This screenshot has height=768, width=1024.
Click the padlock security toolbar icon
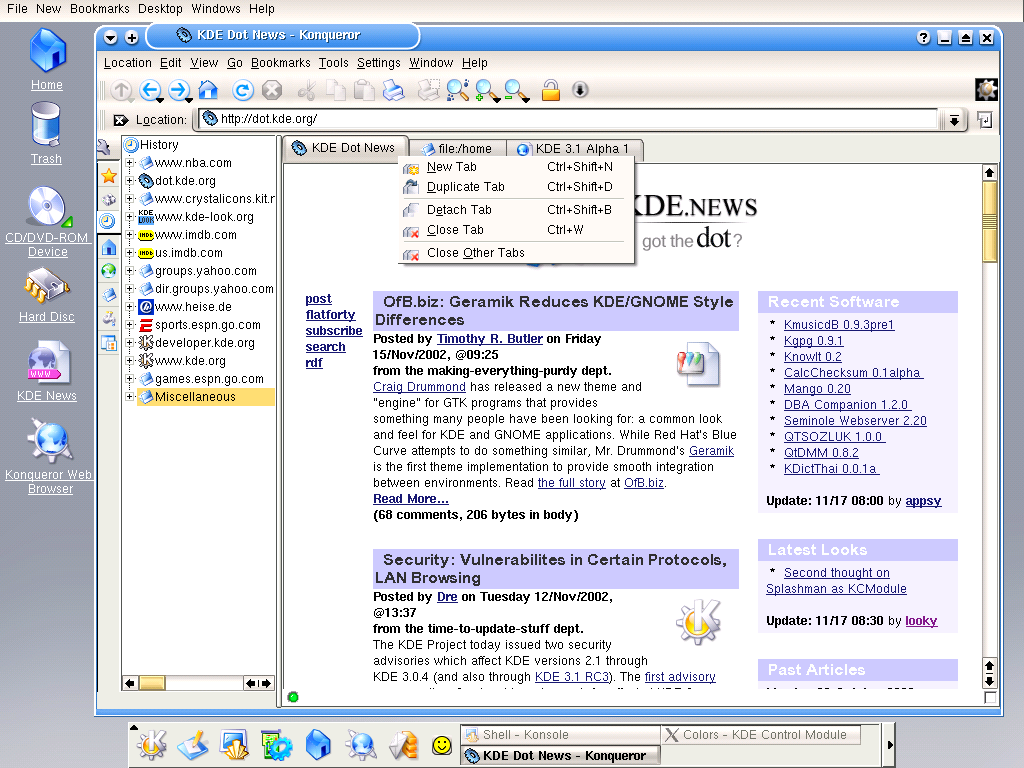point(550,91)
